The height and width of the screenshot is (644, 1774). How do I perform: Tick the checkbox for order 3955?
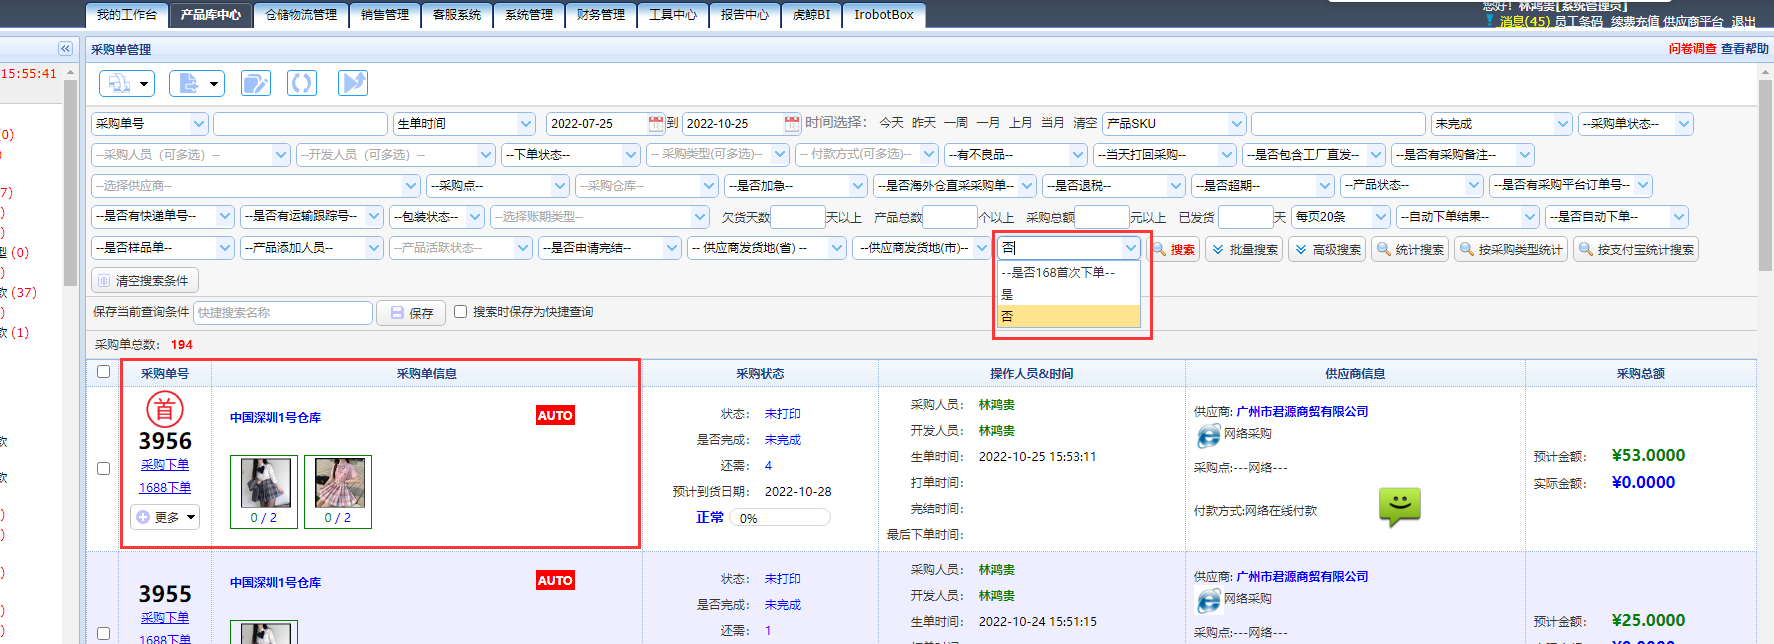tap(103, 633)
